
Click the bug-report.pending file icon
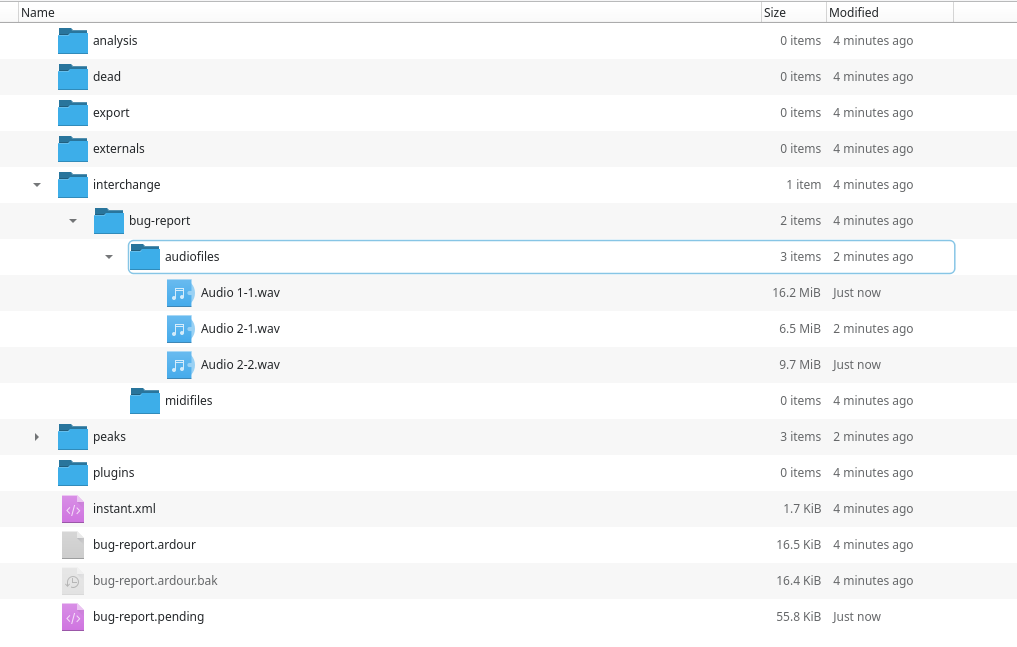click(73, 617)
